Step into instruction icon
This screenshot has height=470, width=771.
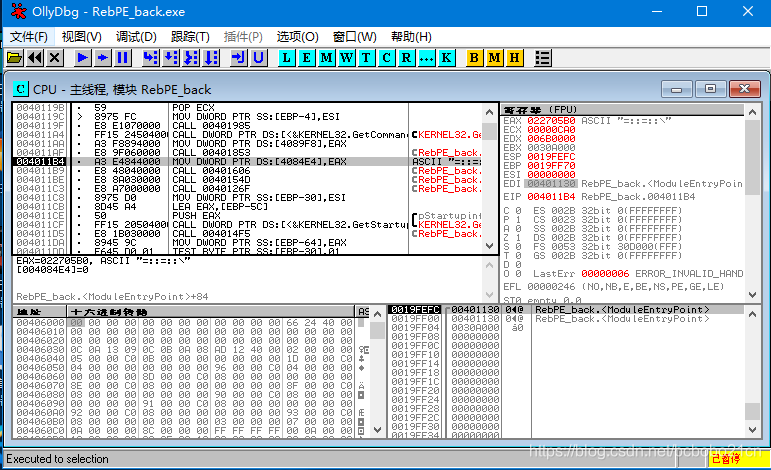coord(151,58)
